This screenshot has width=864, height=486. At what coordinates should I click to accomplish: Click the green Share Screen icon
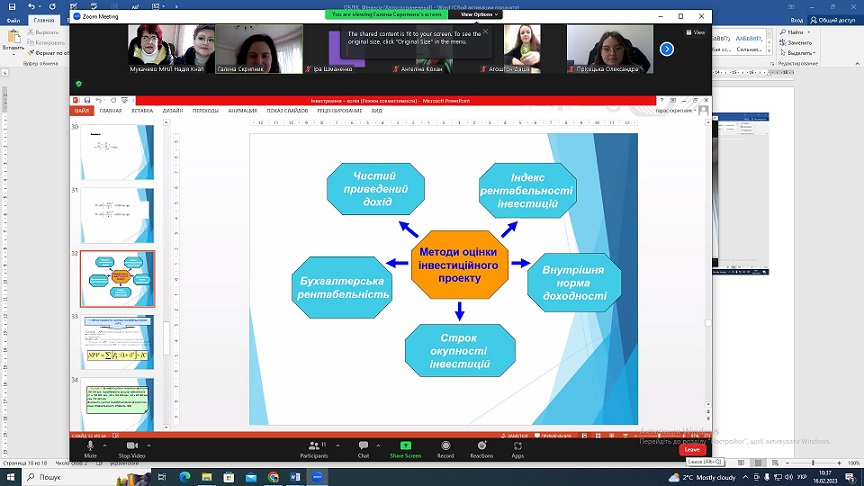pos(406,445)
